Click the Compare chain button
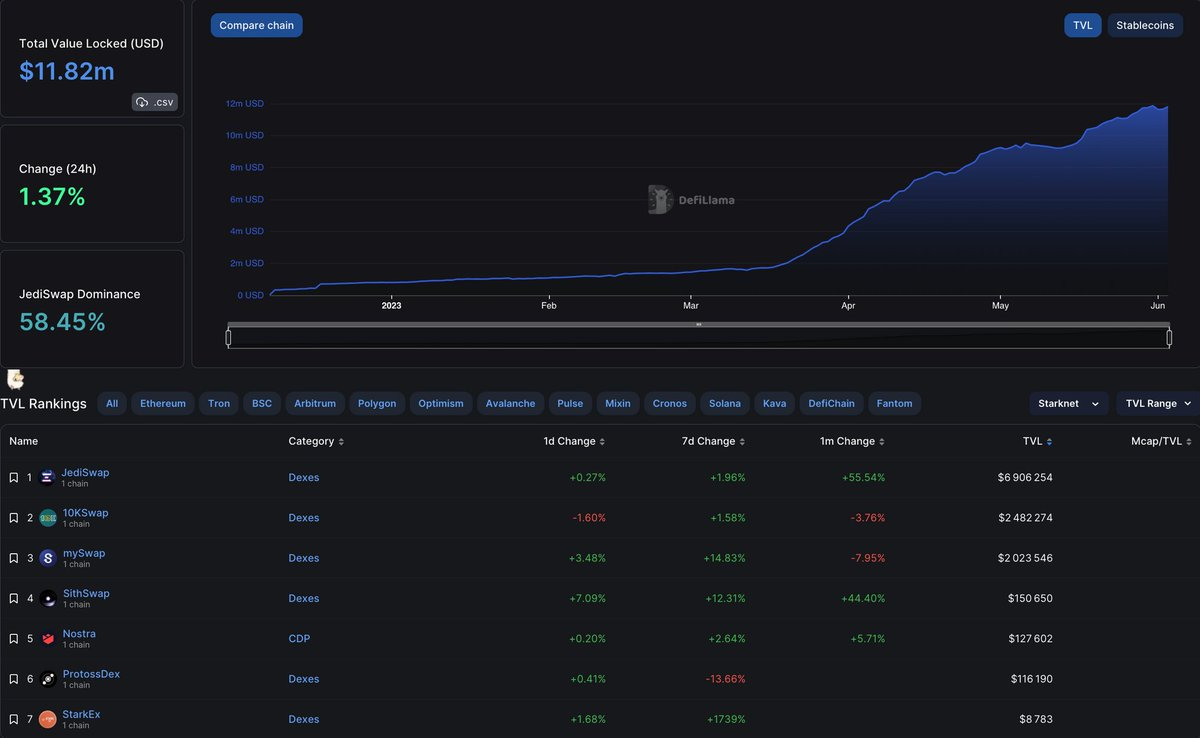The height and width of the screenshot is (738, 1200). tap(256, 24)
